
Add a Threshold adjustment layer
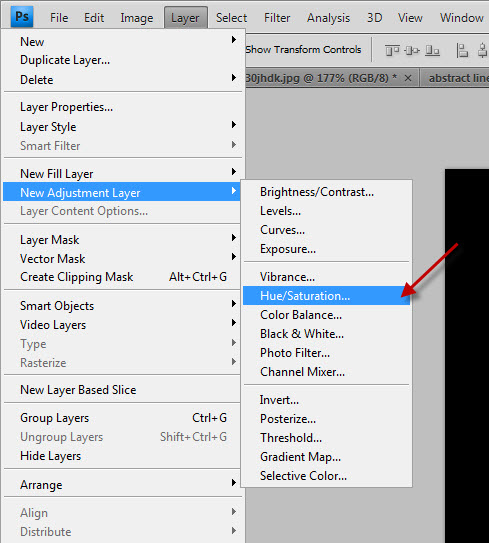327,438
